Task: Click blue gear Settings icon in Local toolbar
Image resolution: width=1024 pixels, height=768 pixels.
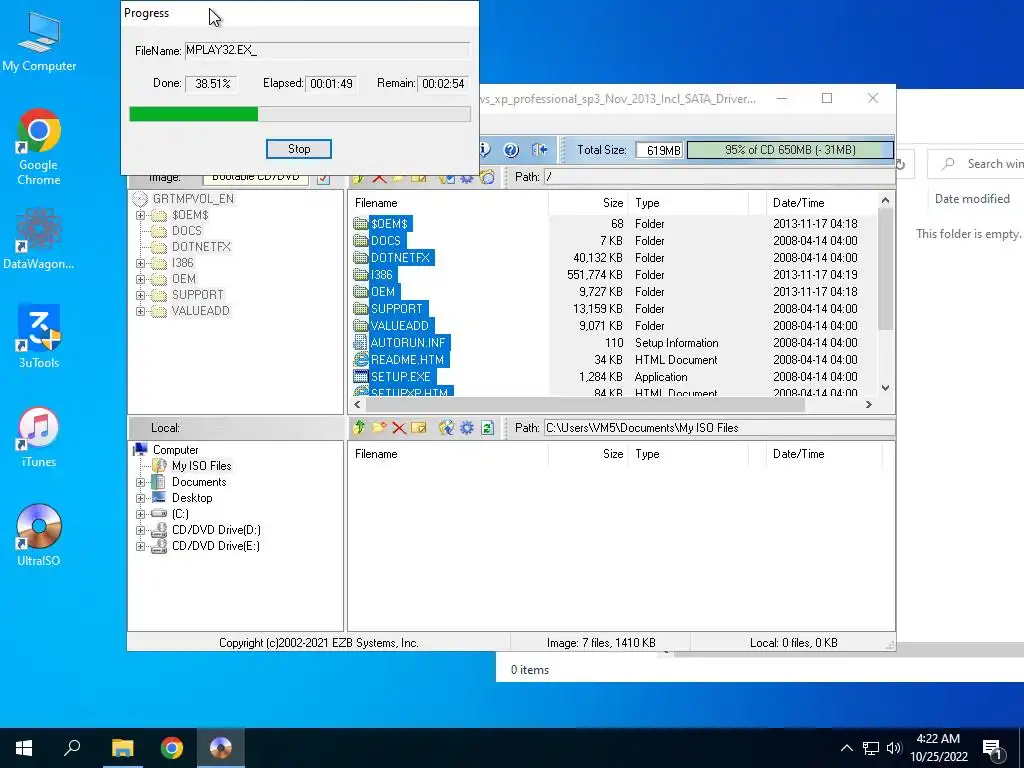Action: 466,428
